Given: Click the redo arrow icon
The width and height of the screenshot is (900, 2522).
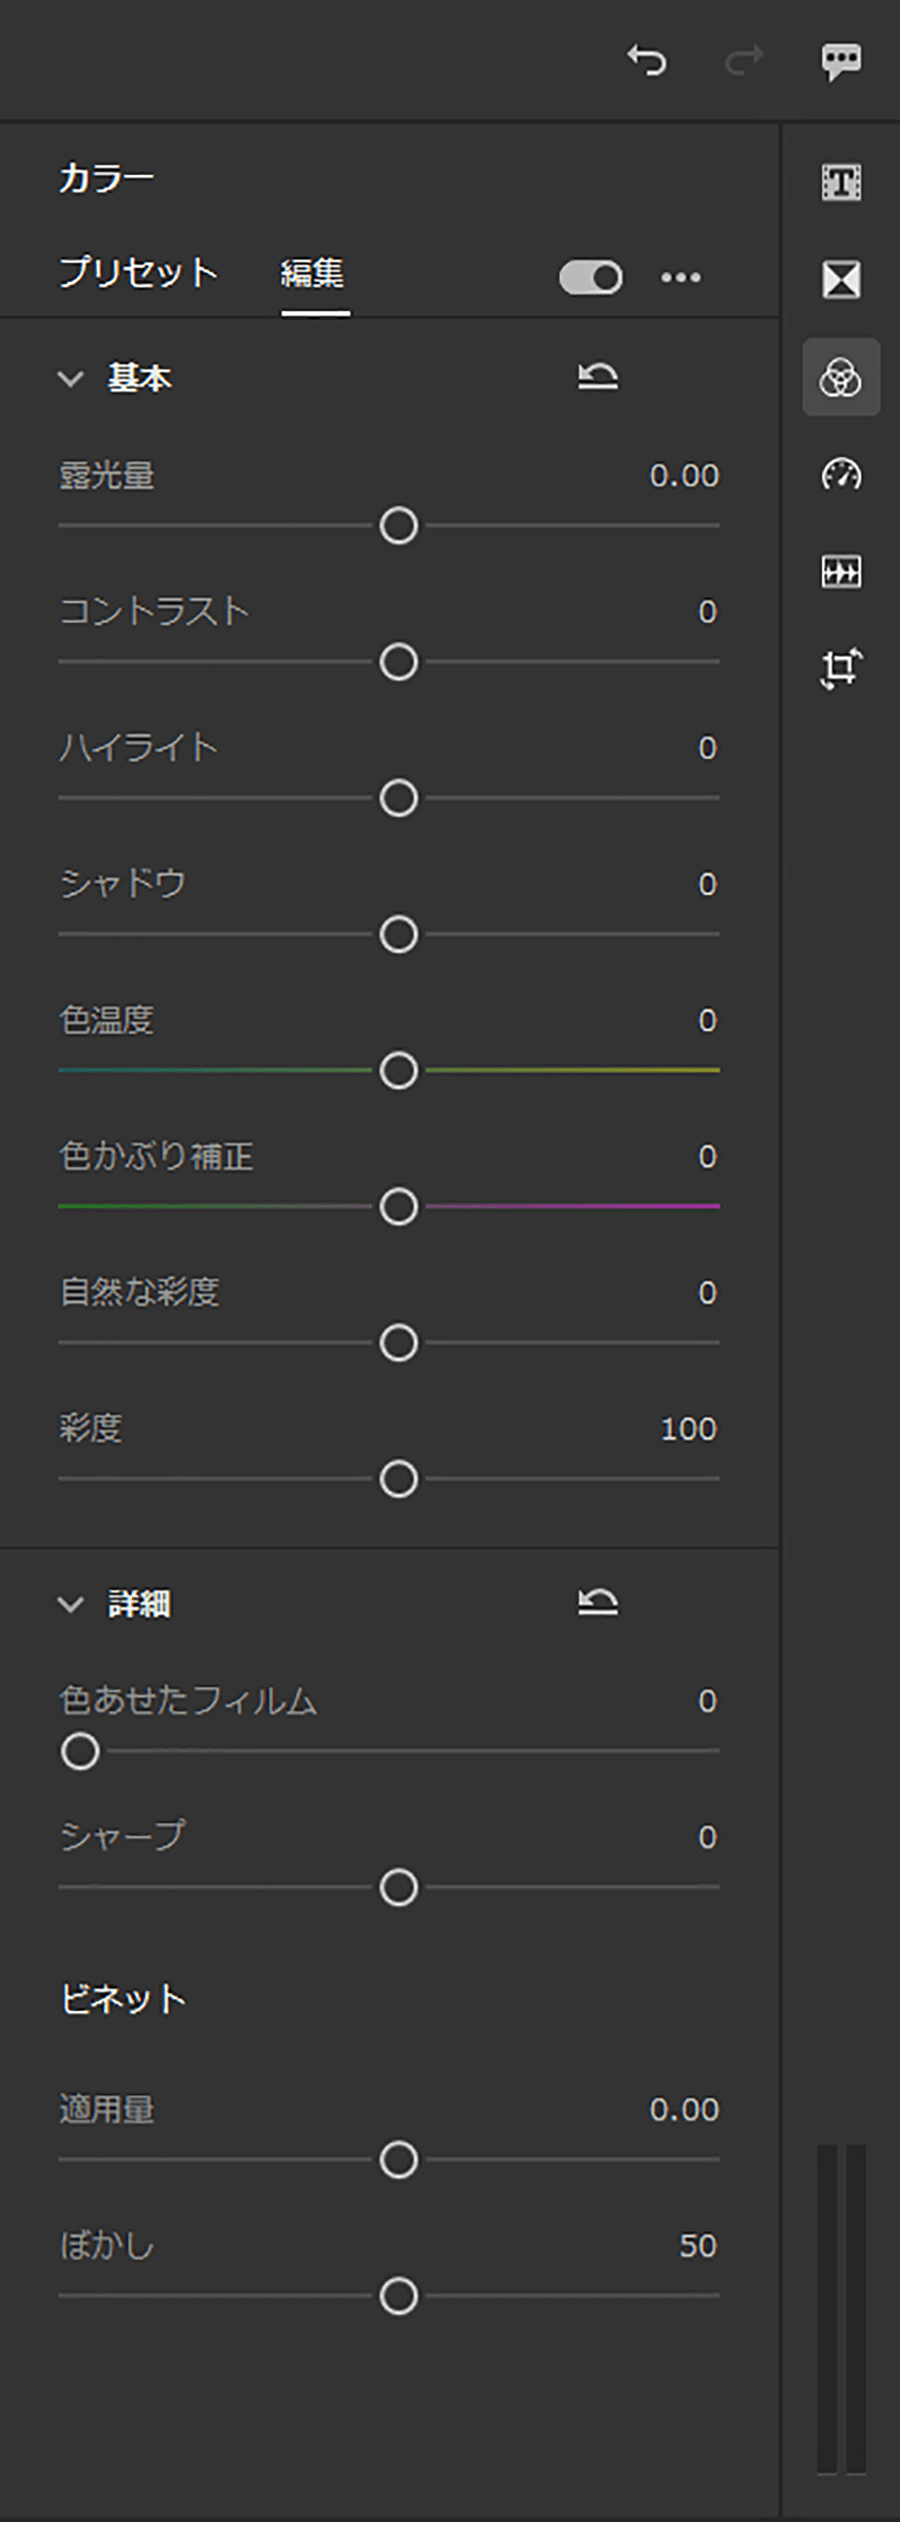Looking at the screenshot, I should [x=743, y=61].
